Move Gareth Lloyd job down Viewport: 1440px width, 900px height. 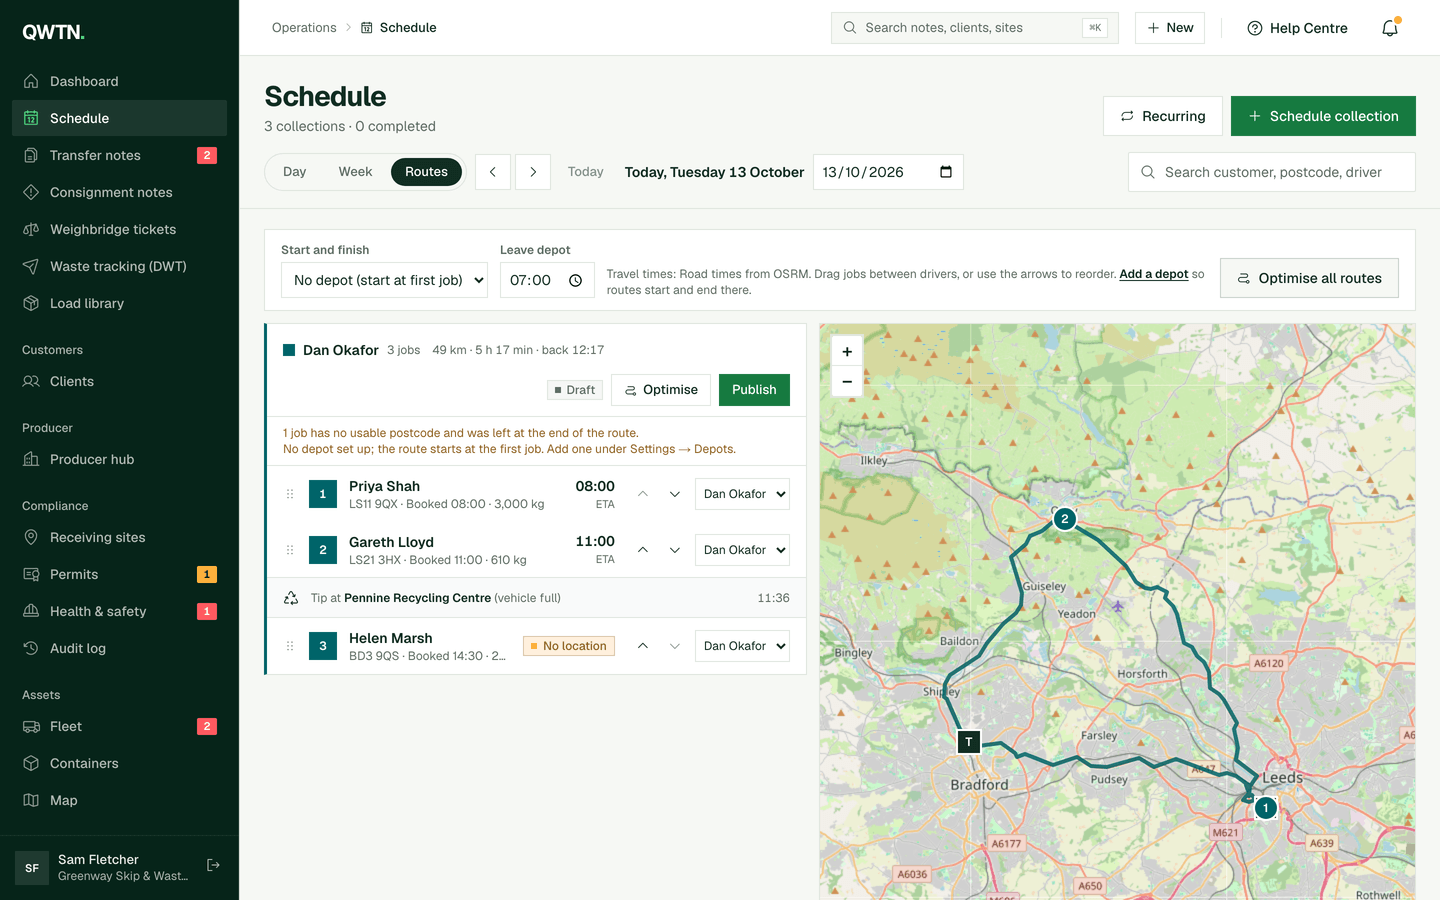coord(675,550)
